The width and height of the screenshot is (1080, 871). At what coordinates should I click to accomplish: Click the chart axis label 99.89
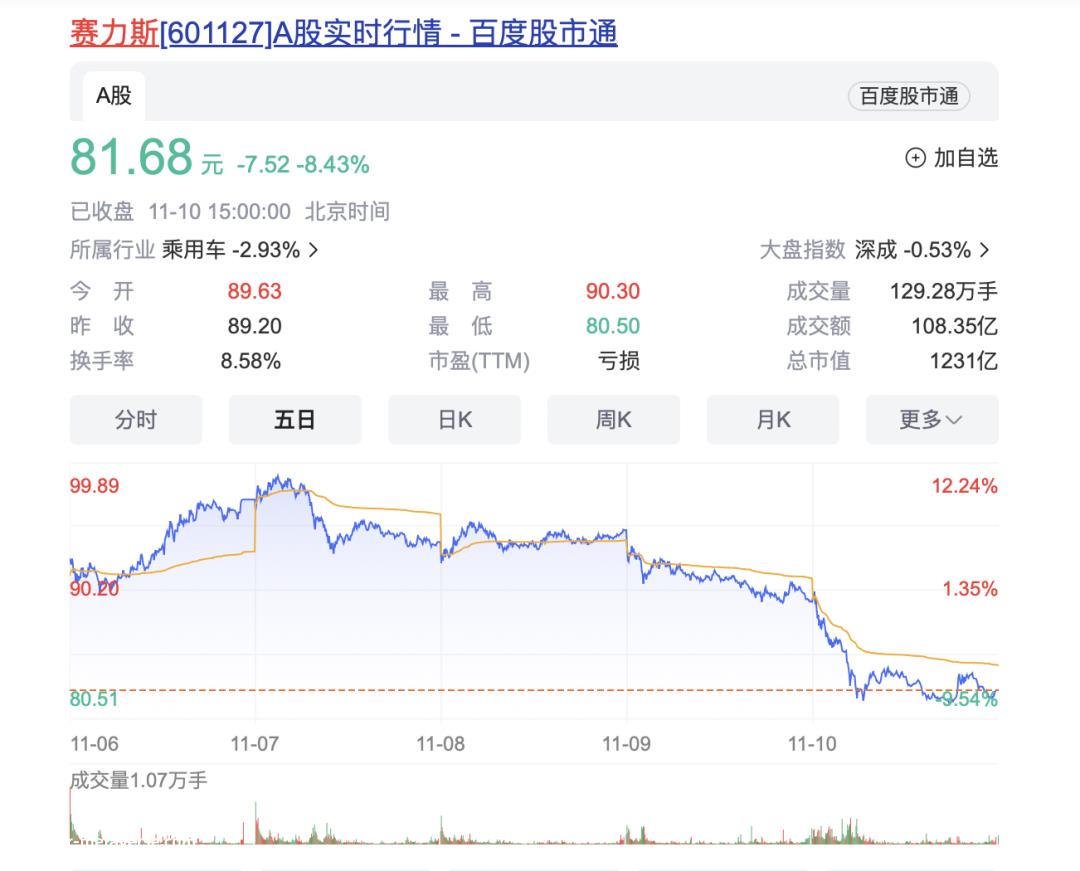(94, 486)
